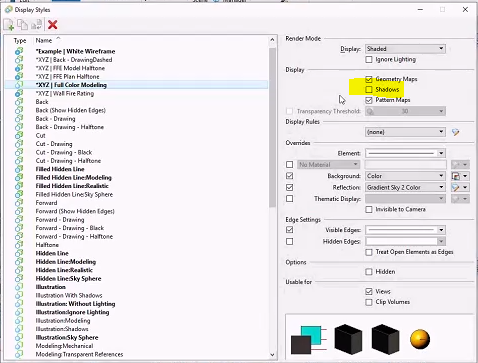Image resolution: width=478 pixels, height=363 pixels.
Task: Click the Import display style icon
Action: click(36, 25)
